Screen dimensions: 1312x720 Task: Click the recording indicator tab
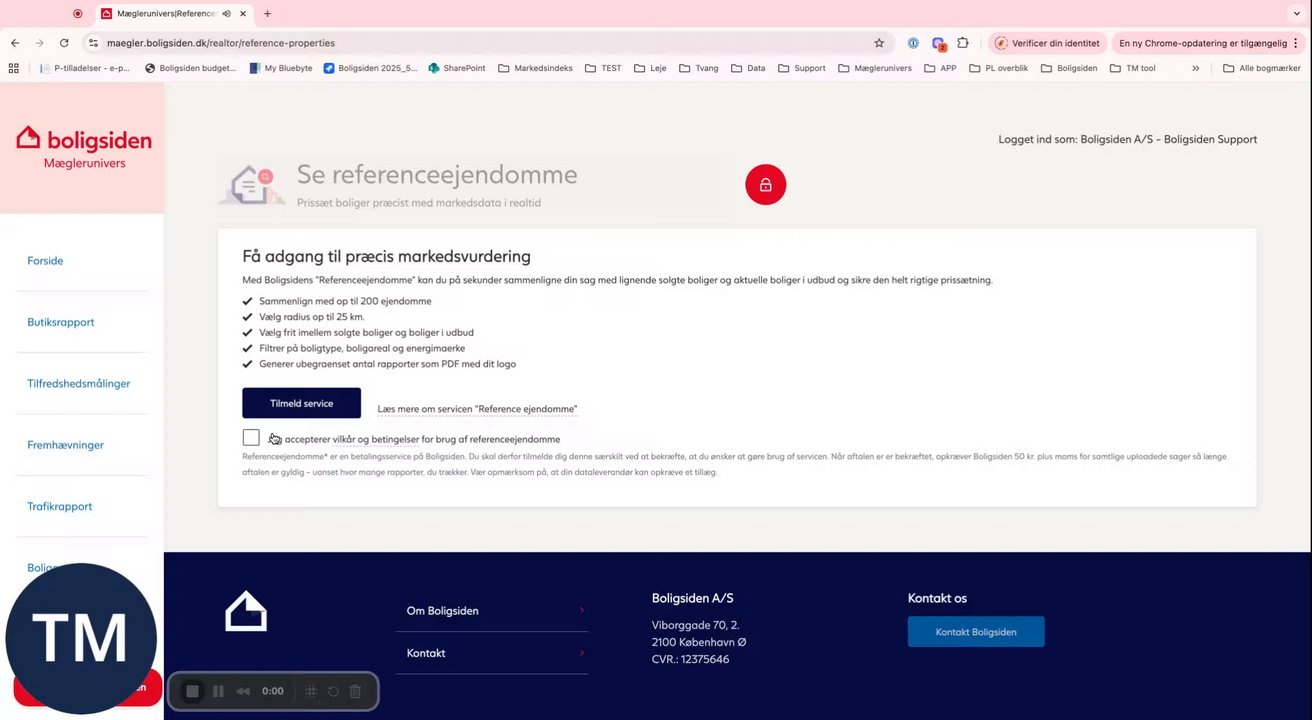pyautogui.click(x=78, y=14)
